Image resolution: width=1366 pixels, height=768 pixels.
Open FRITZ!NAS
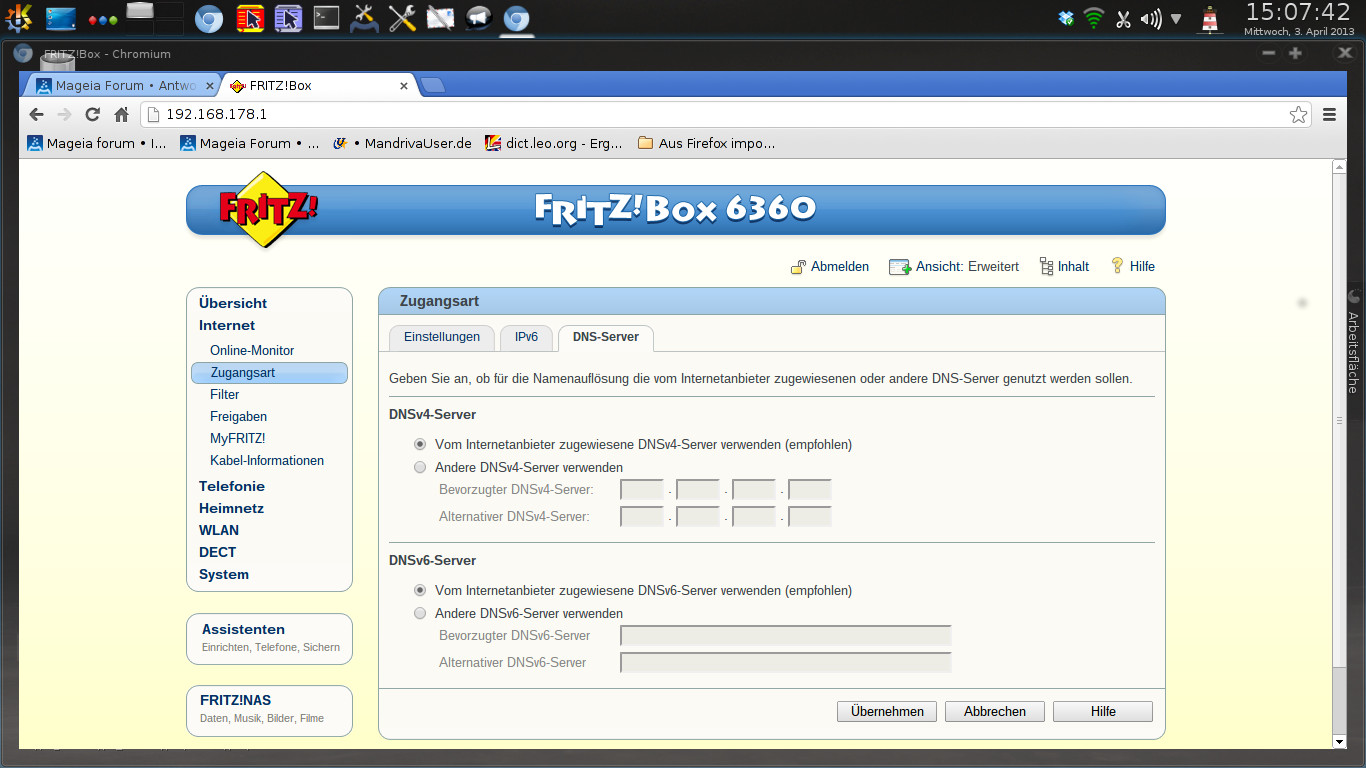[x=269, y=710]
